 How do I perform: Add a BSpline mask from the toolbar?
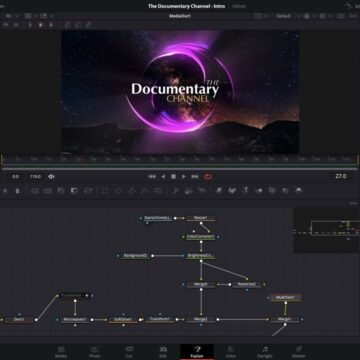[x=145, y=191]
